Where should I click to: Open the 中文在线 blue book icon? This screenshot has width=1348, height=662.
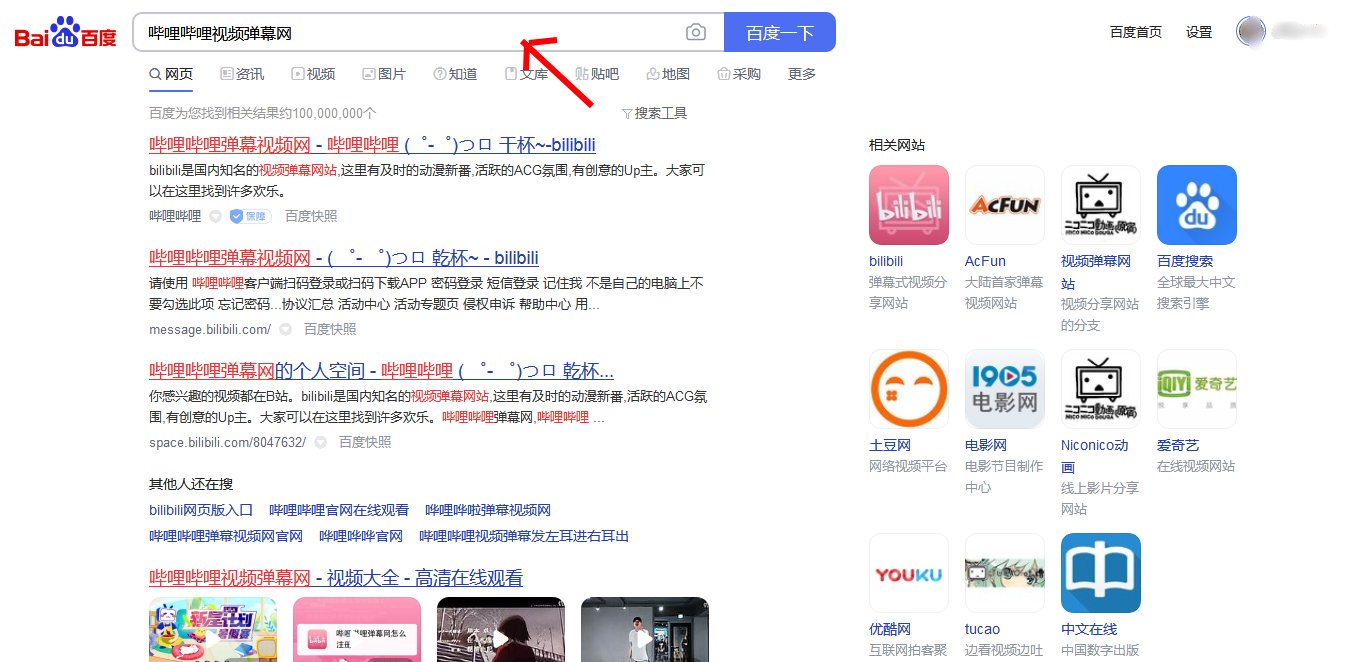1100,572
